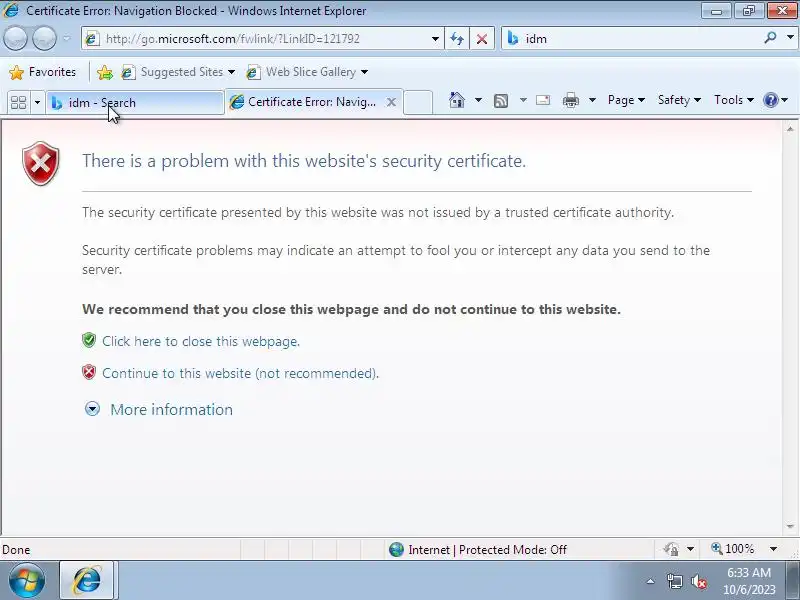
Task: Show hidden tray icons arrow
Action: click(x=651, y=581)
